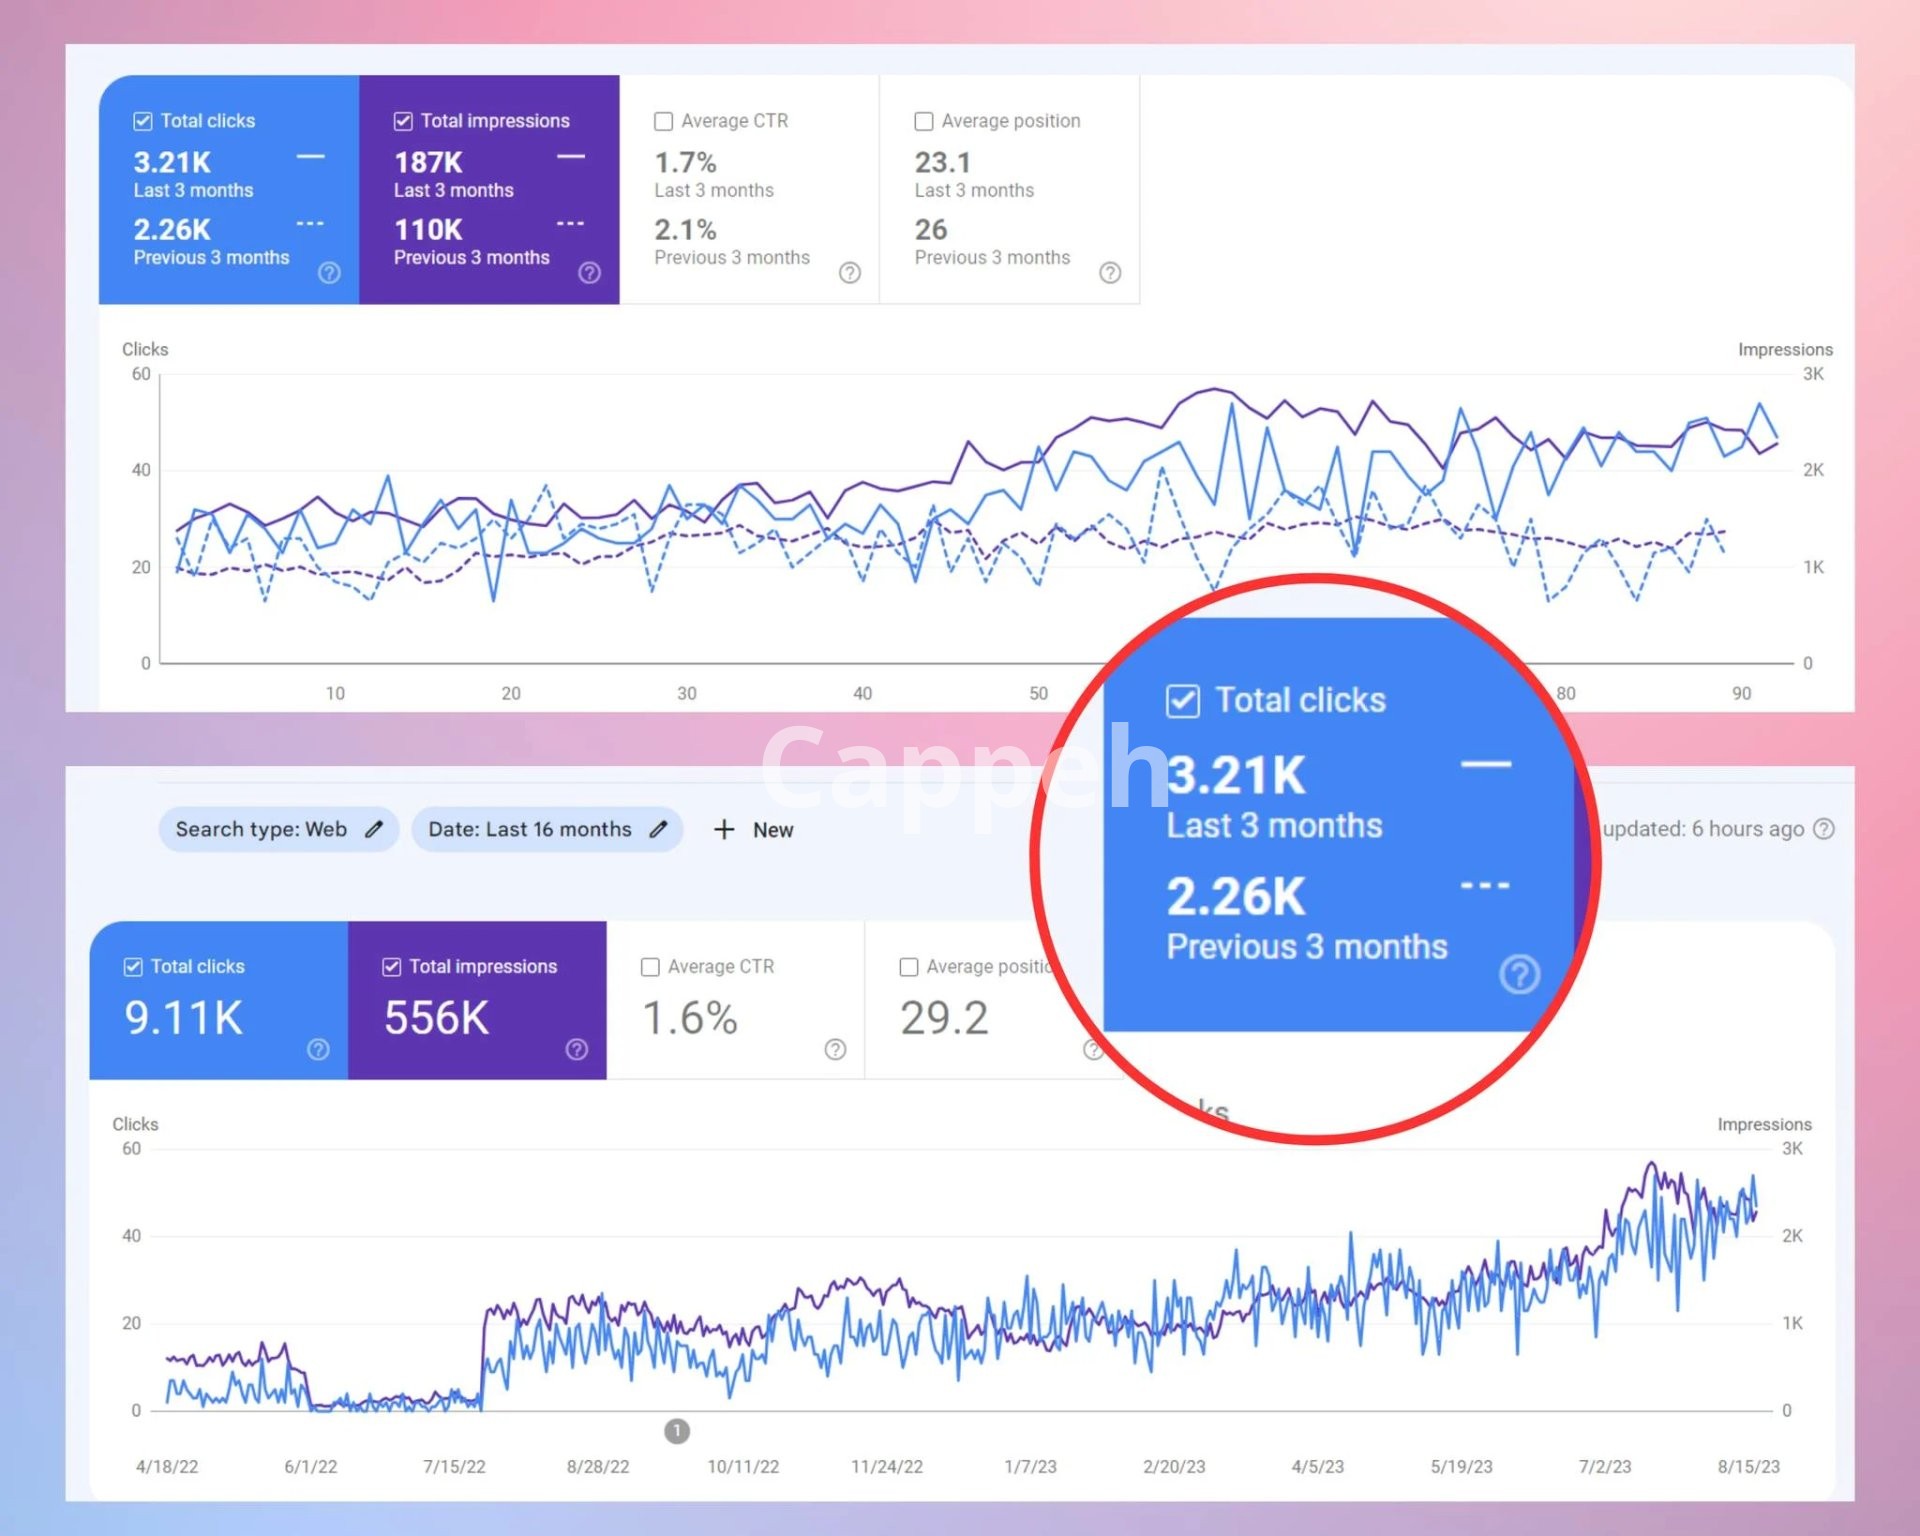Click help icon in top Total clicks card
This screenshot has width=1920, height=1536.
click(329, 273)
